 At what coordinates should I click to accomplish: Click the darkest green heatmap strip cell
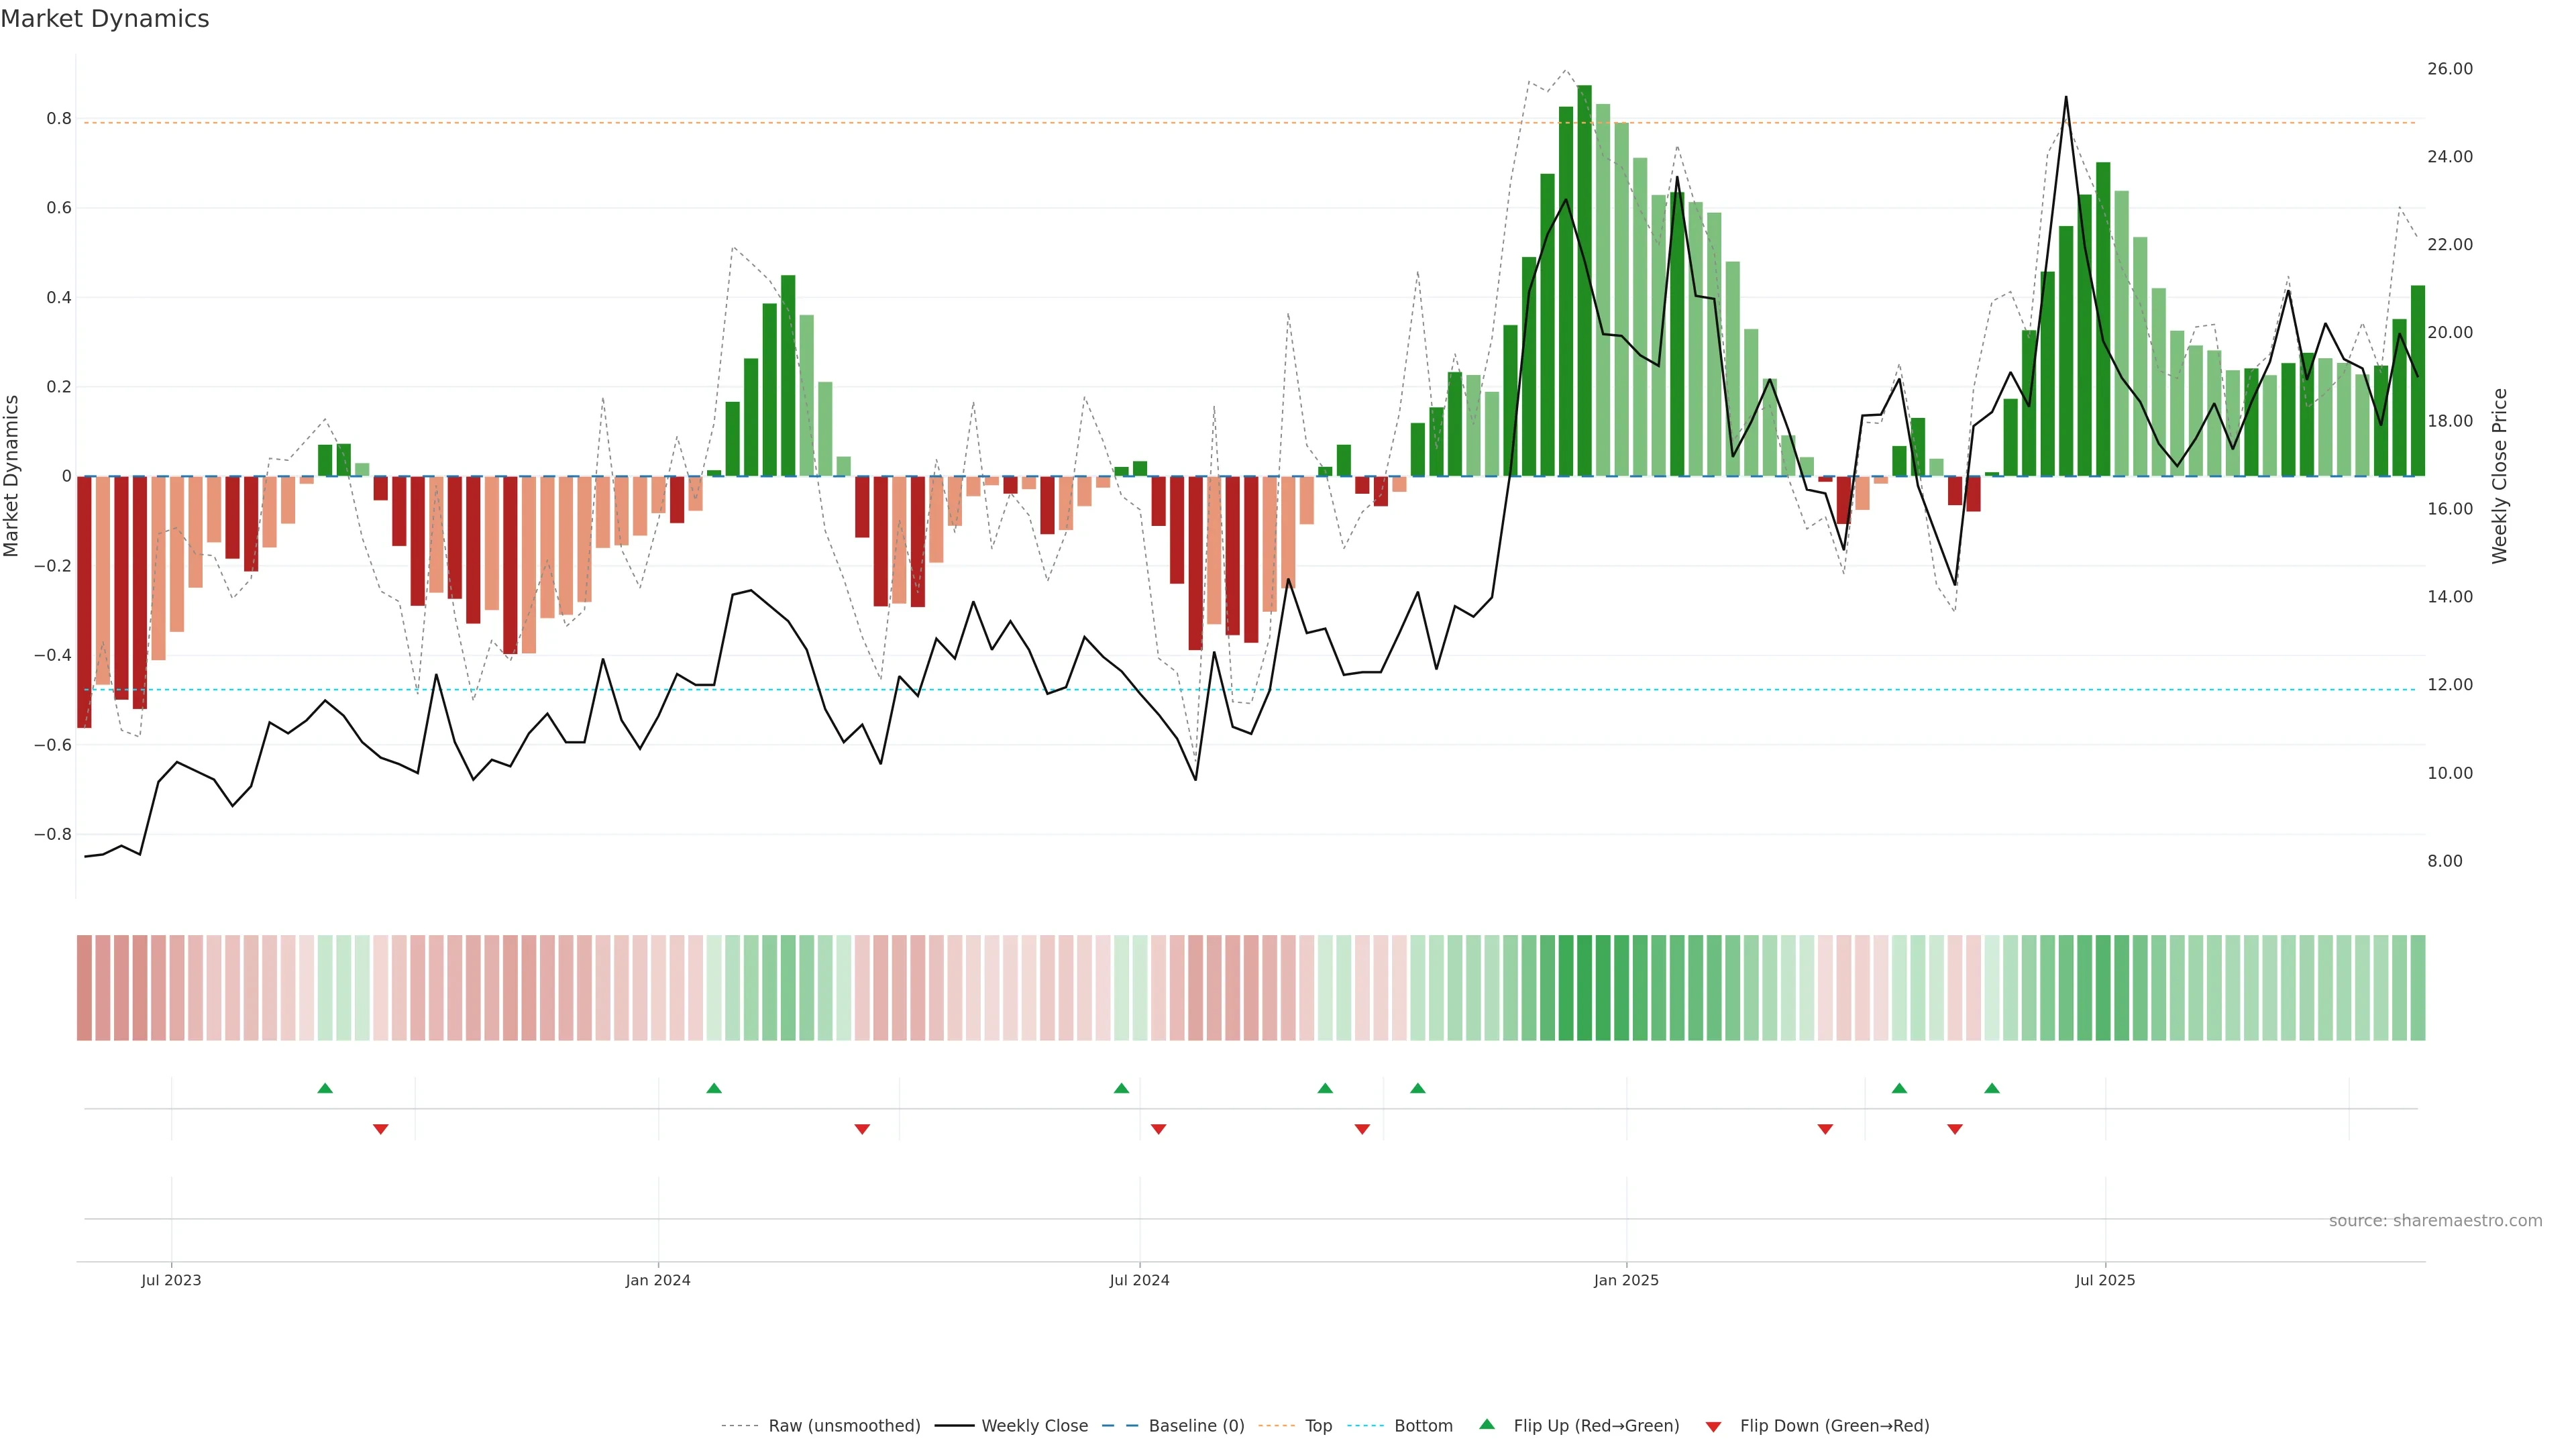pyautogui.click(x=1584, y=988)
